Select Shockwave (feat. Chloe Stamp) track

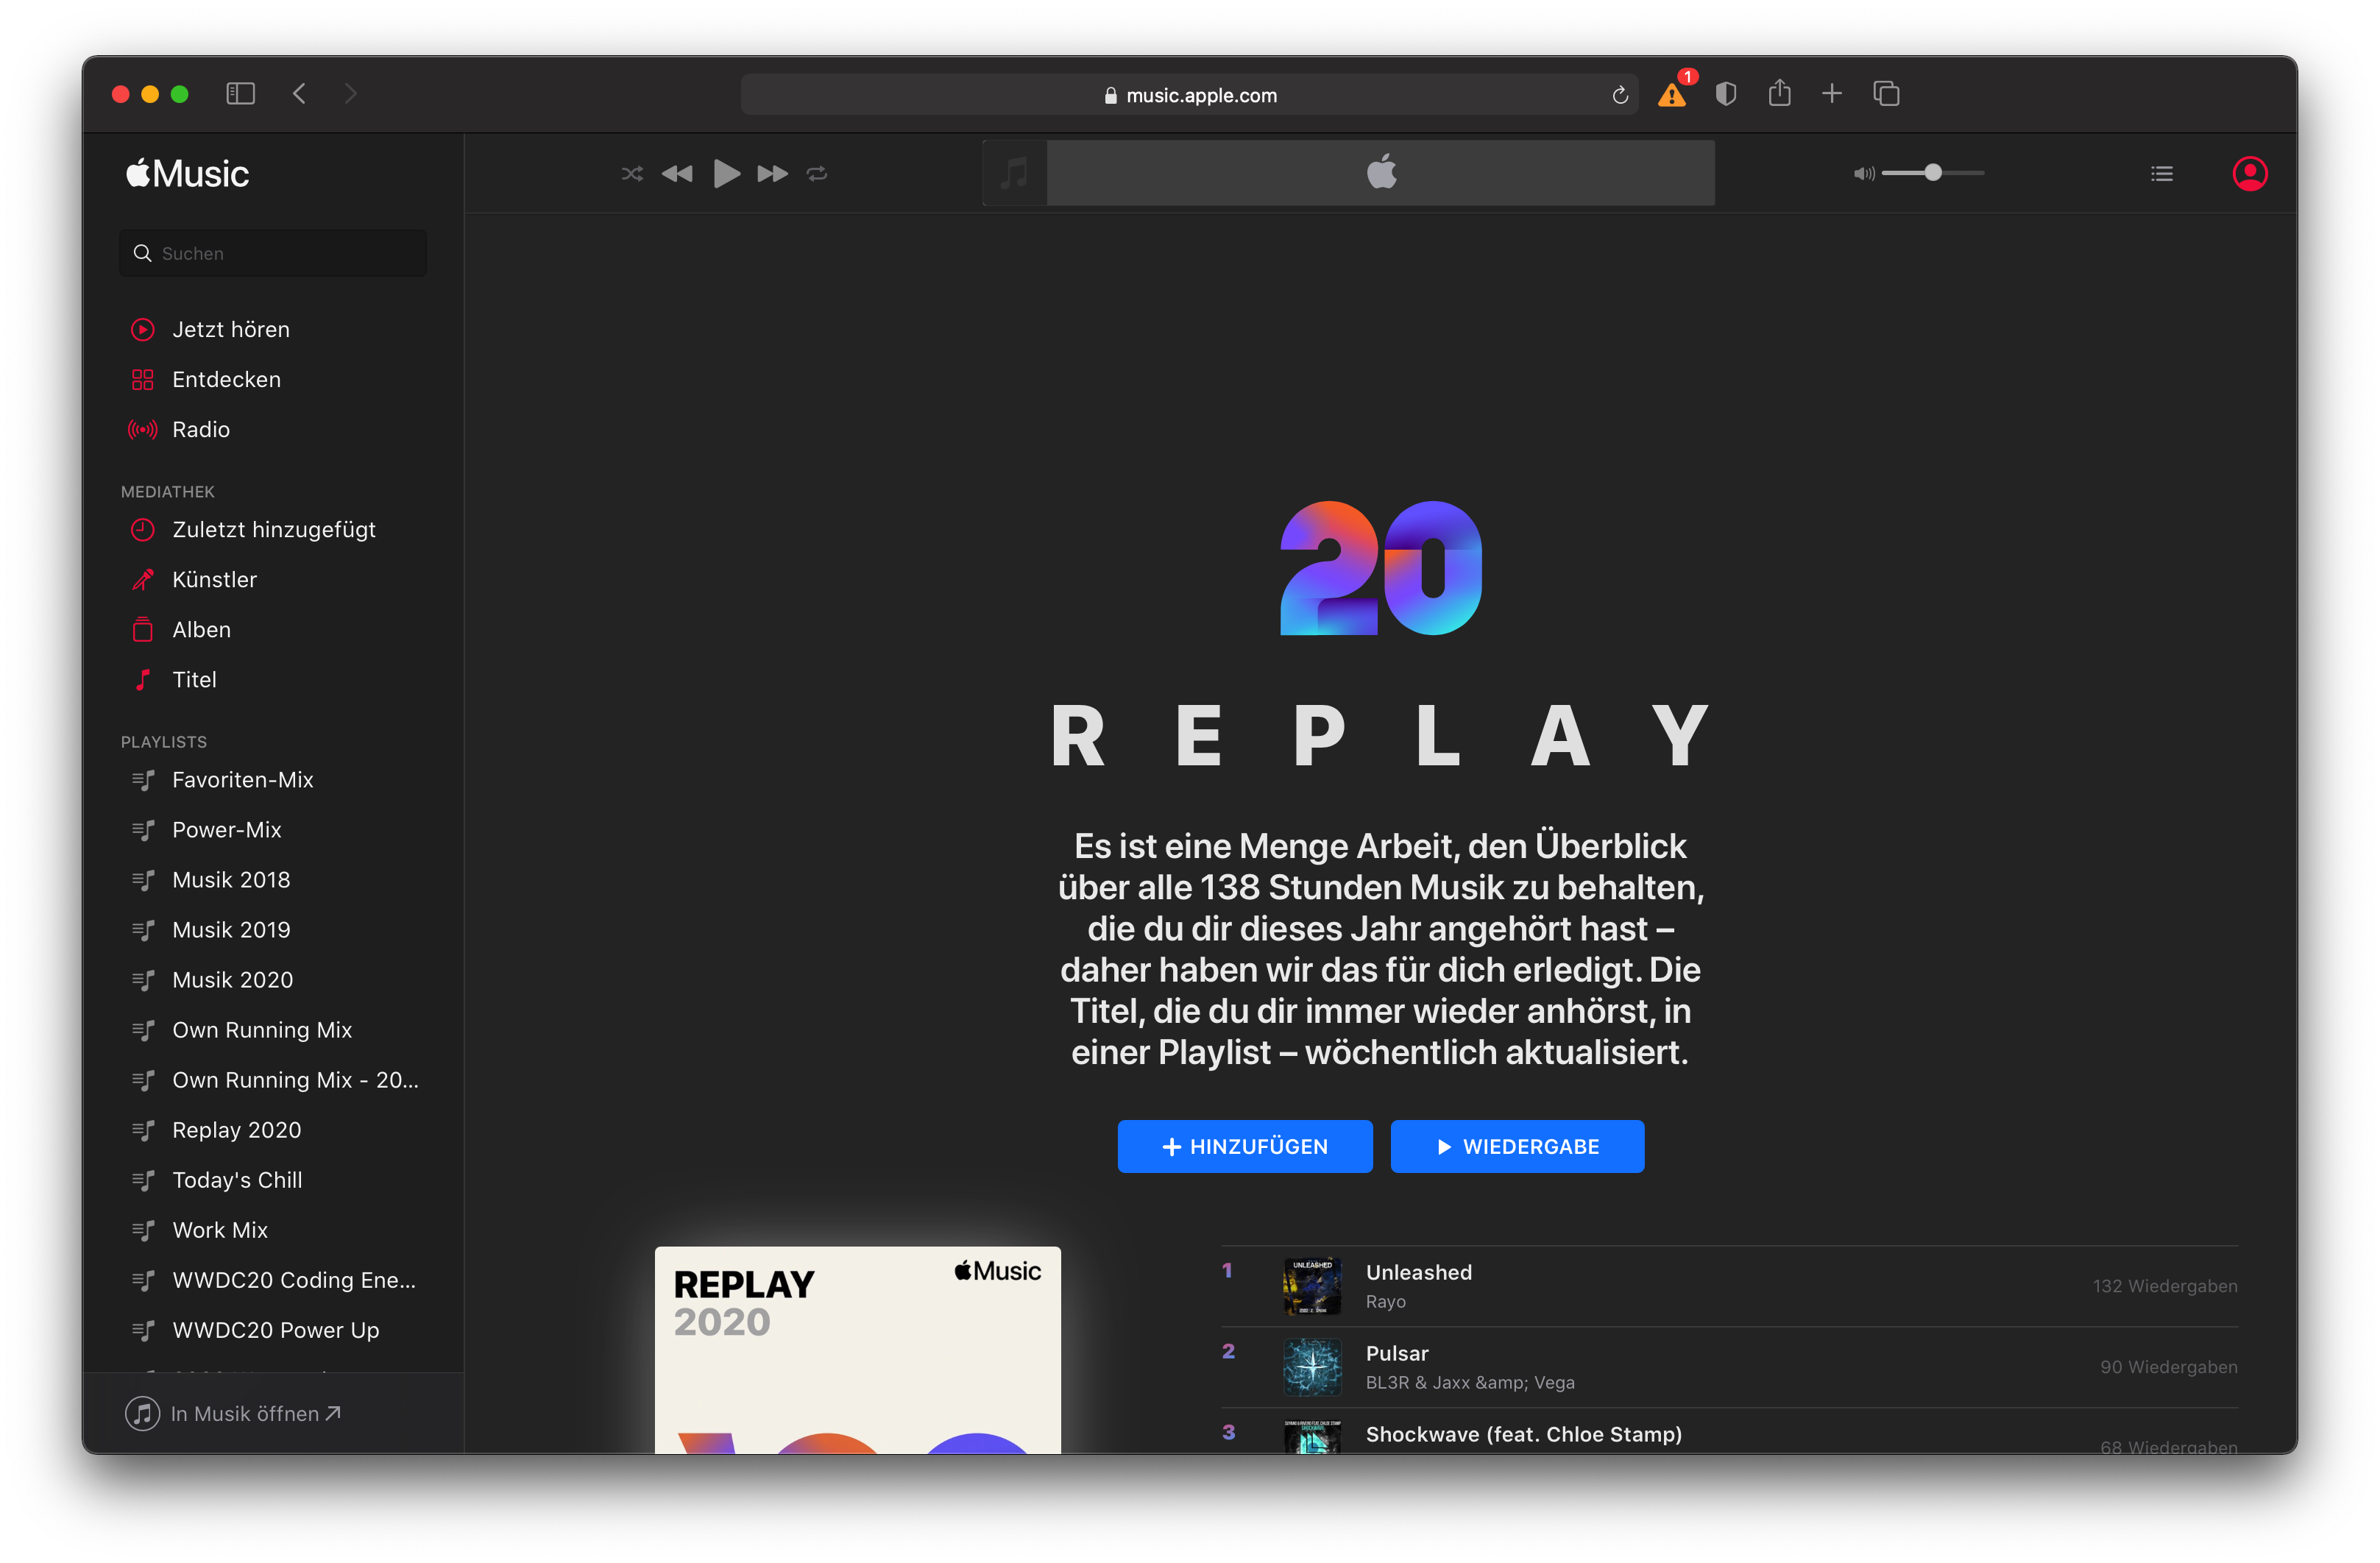click(x=1524, y=1434)
